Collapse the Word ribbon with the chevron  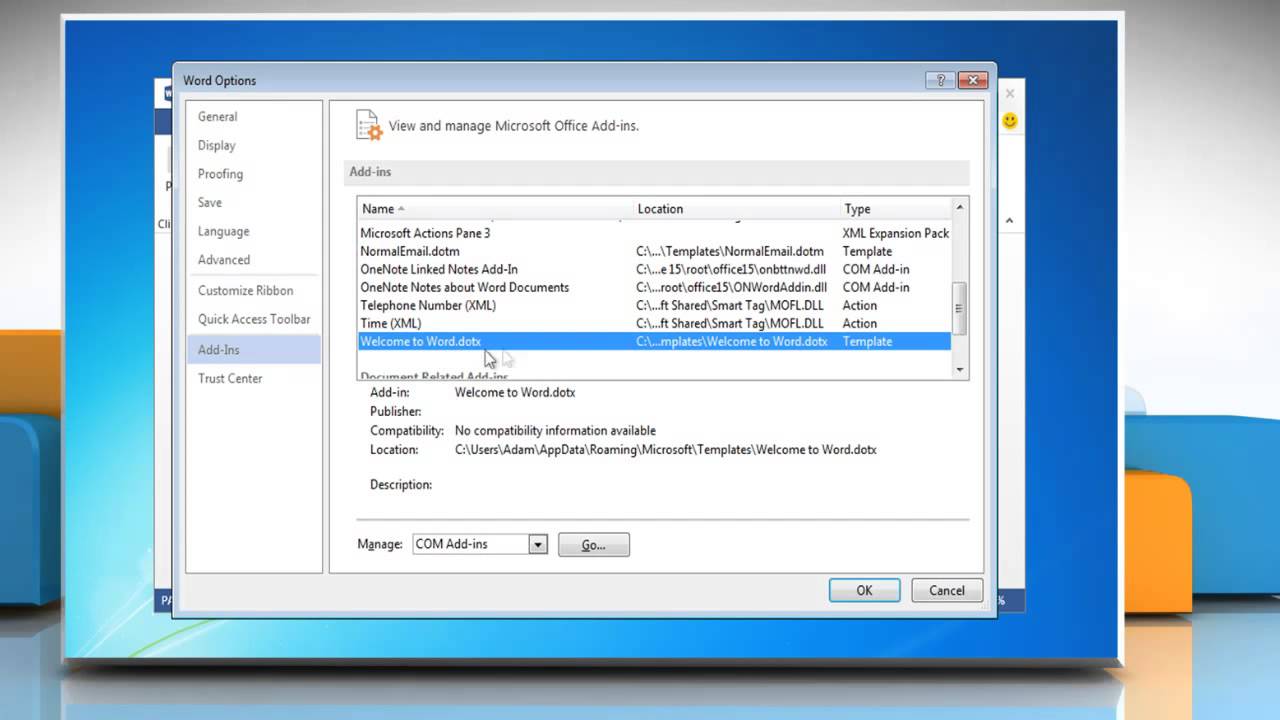coord(1009,221)
